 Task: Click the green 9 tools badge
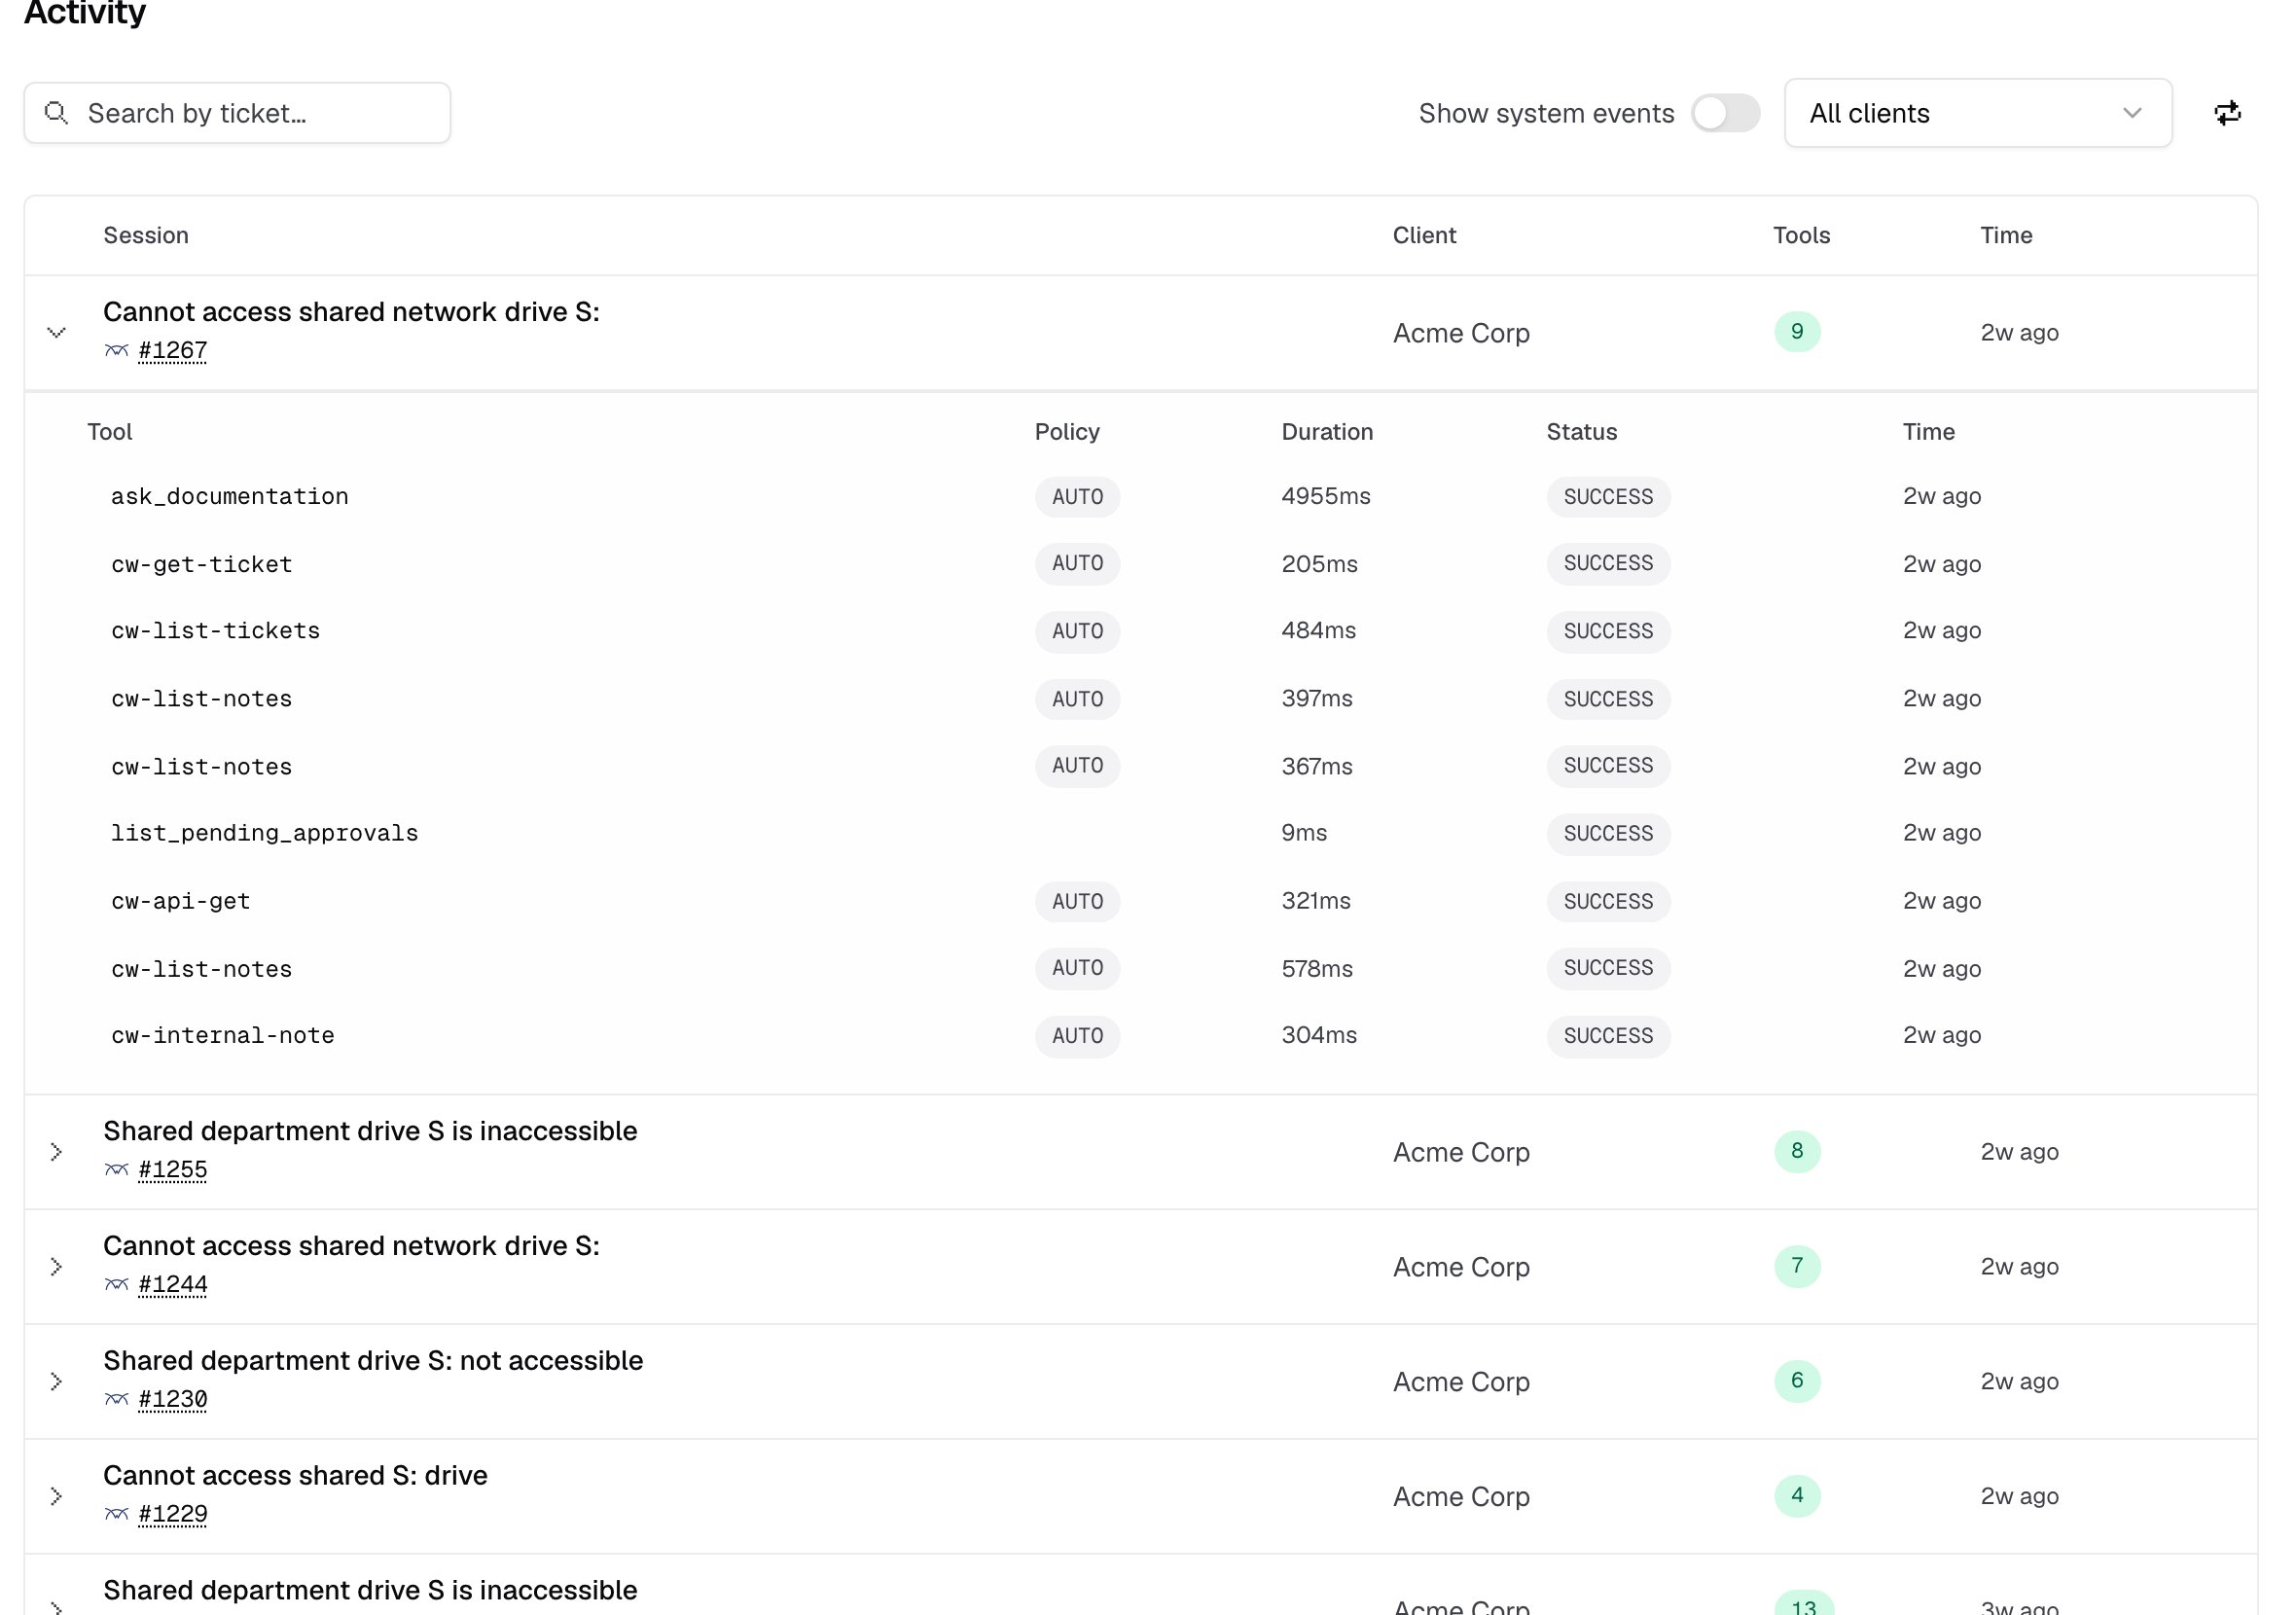[x=1796, y=332]
